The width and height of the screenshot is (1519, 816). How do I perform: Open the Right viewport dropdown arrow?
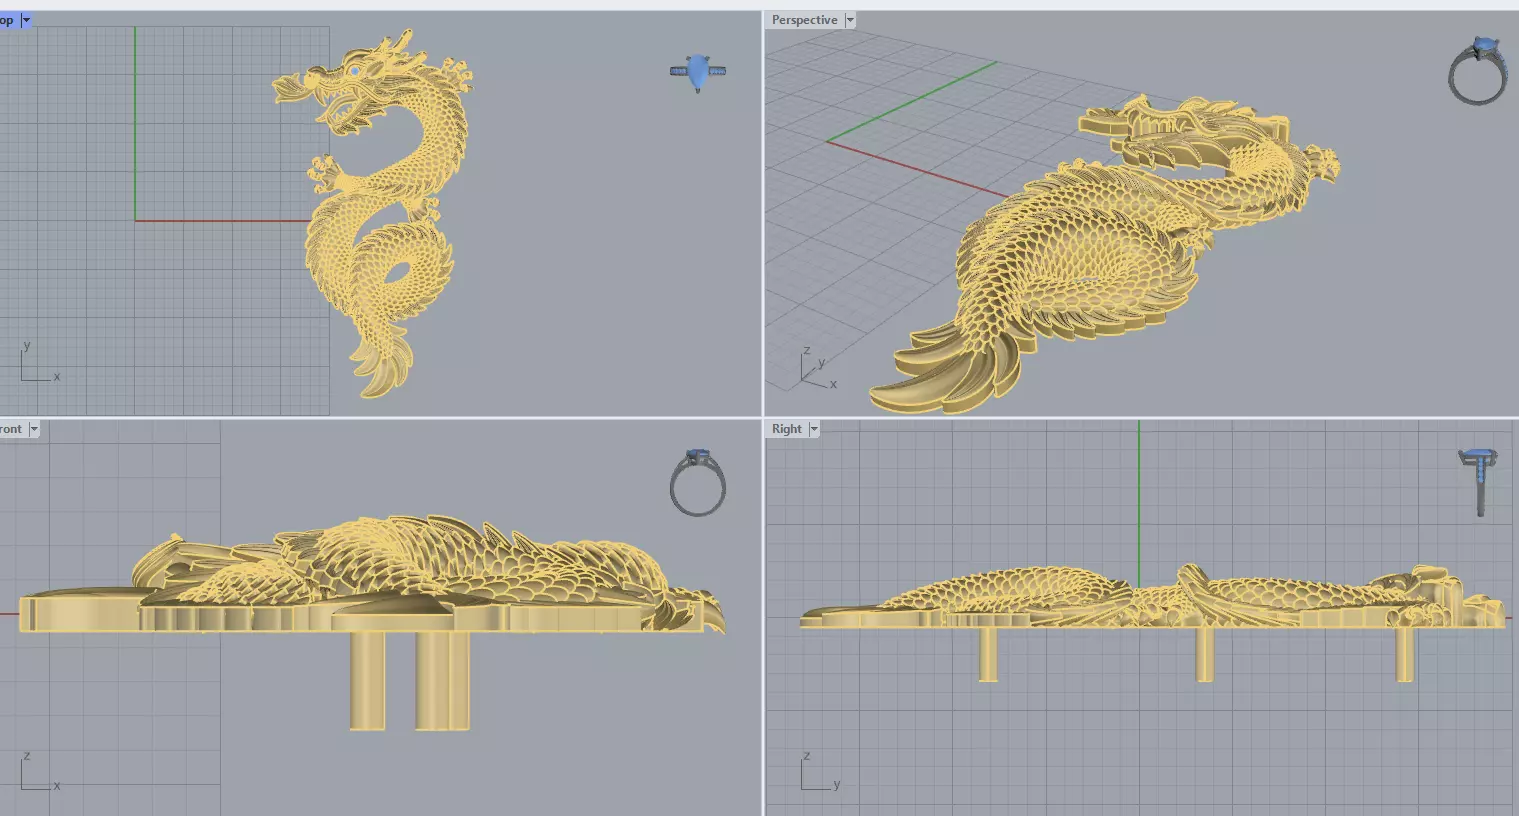(813, 429)
